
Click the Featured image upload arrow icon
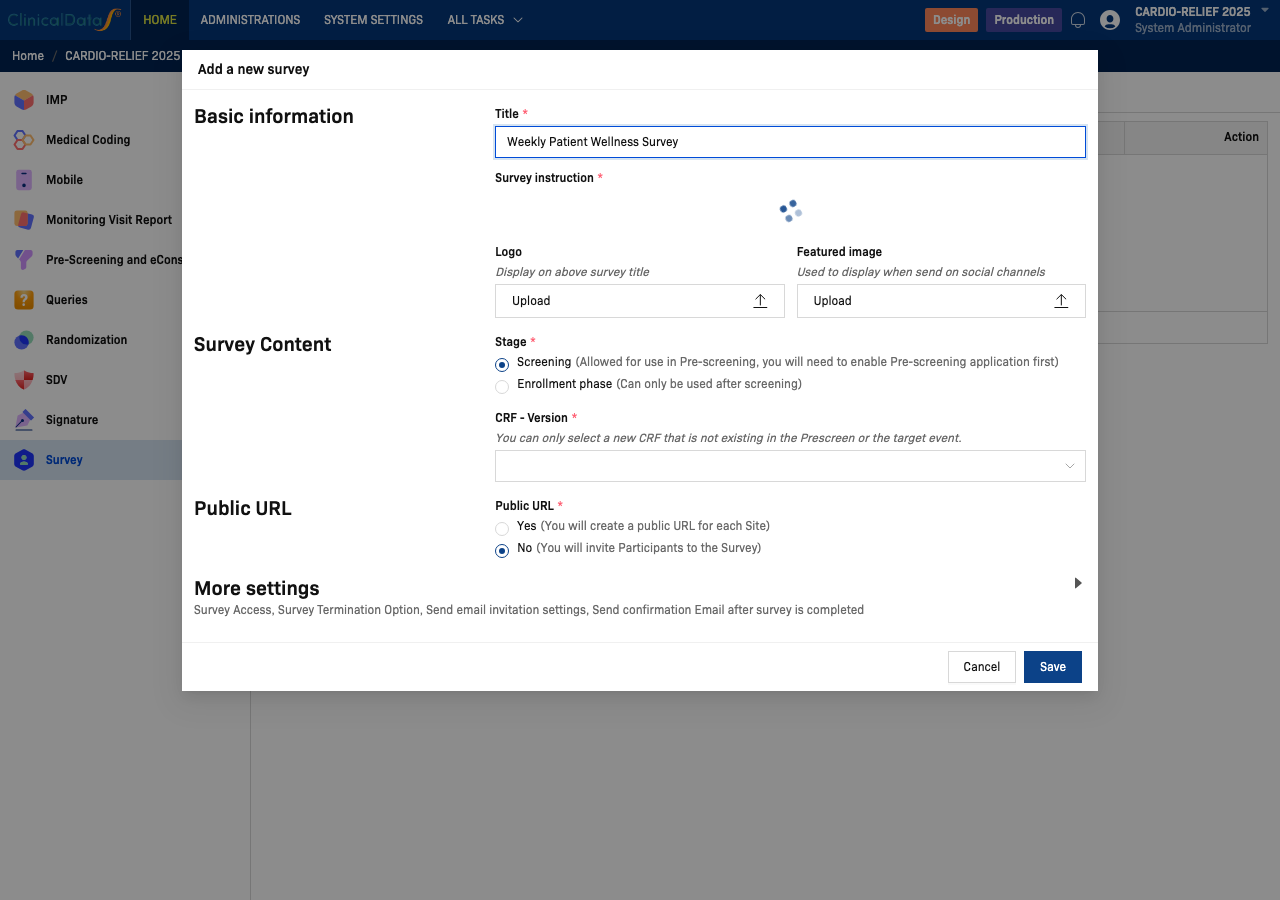tap(1061, 301)
